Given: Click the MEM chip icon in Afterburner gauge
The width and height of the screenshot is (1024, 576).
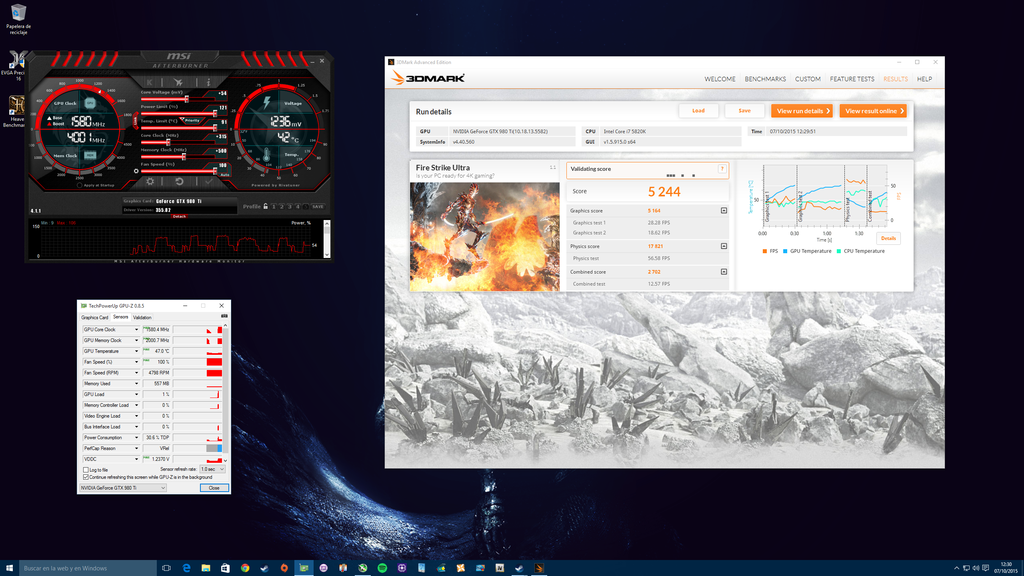Looking at the screenshot, I should click(90, 155).
